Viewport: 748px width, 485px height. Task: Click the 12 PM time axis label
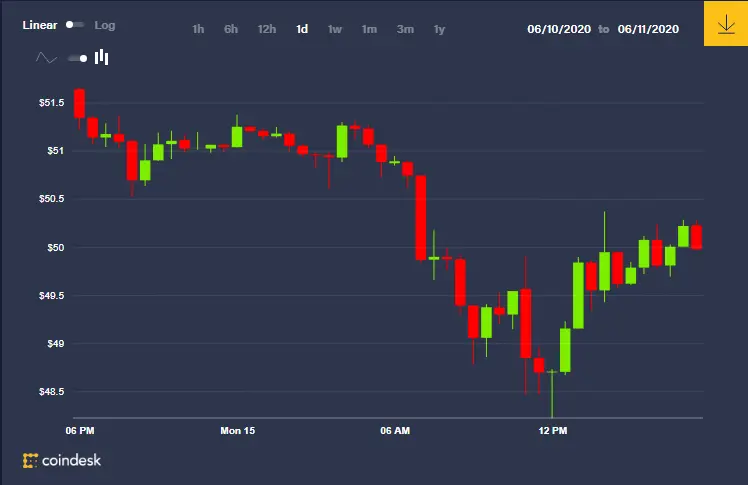pyautogui.click(x=553, y=431)
